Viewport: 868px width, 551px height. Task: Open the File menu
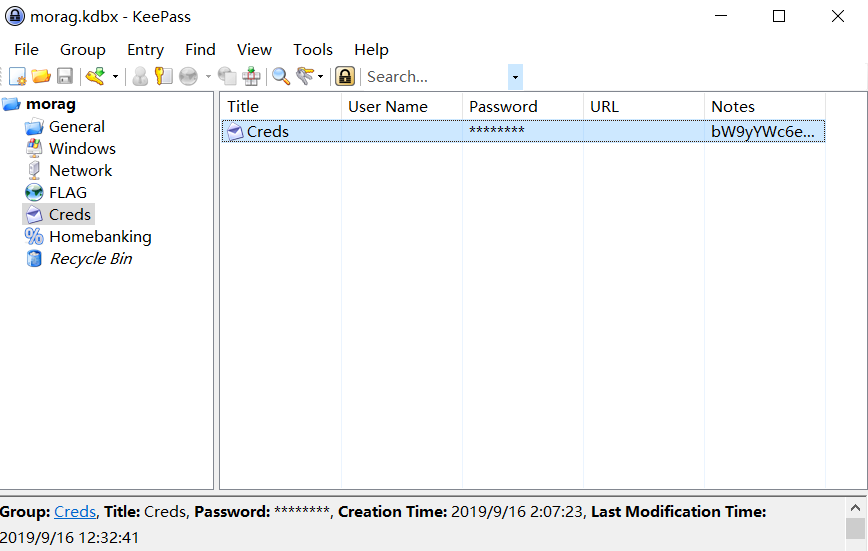point(27,50)
